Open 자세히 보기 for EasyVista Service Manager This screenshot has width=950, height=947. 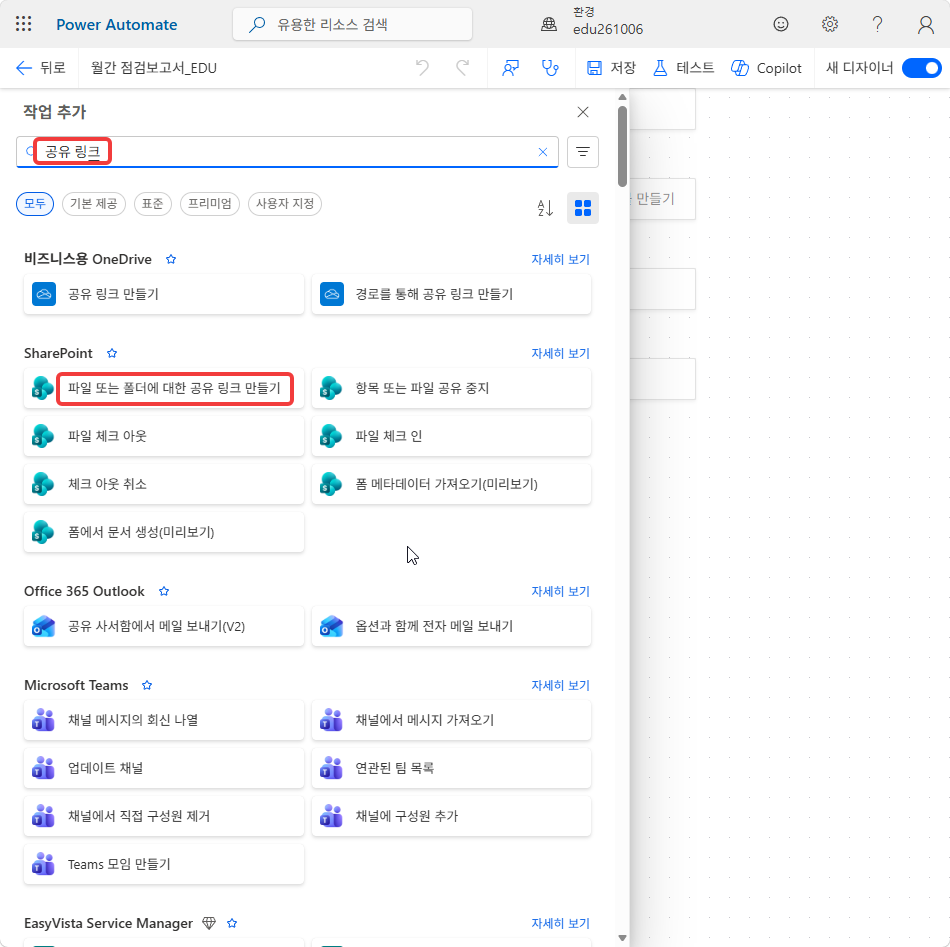560,923
